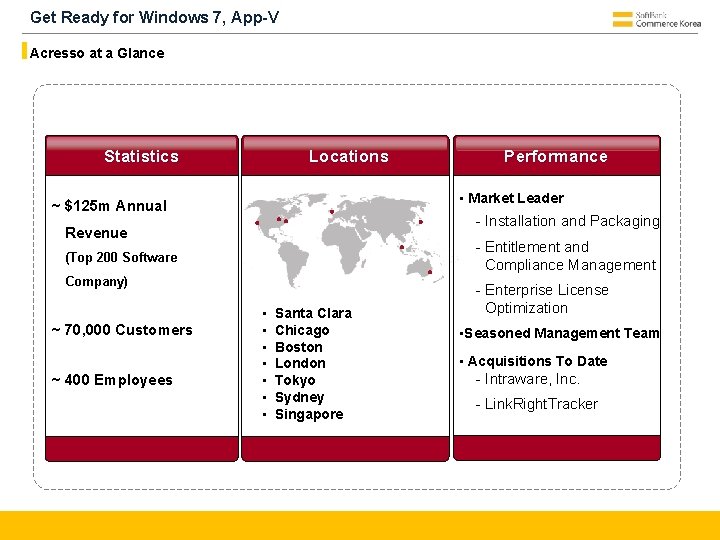Click '- Enterprise License' line
Viewport: 720px width, 540px height.
tap(542, 290)
